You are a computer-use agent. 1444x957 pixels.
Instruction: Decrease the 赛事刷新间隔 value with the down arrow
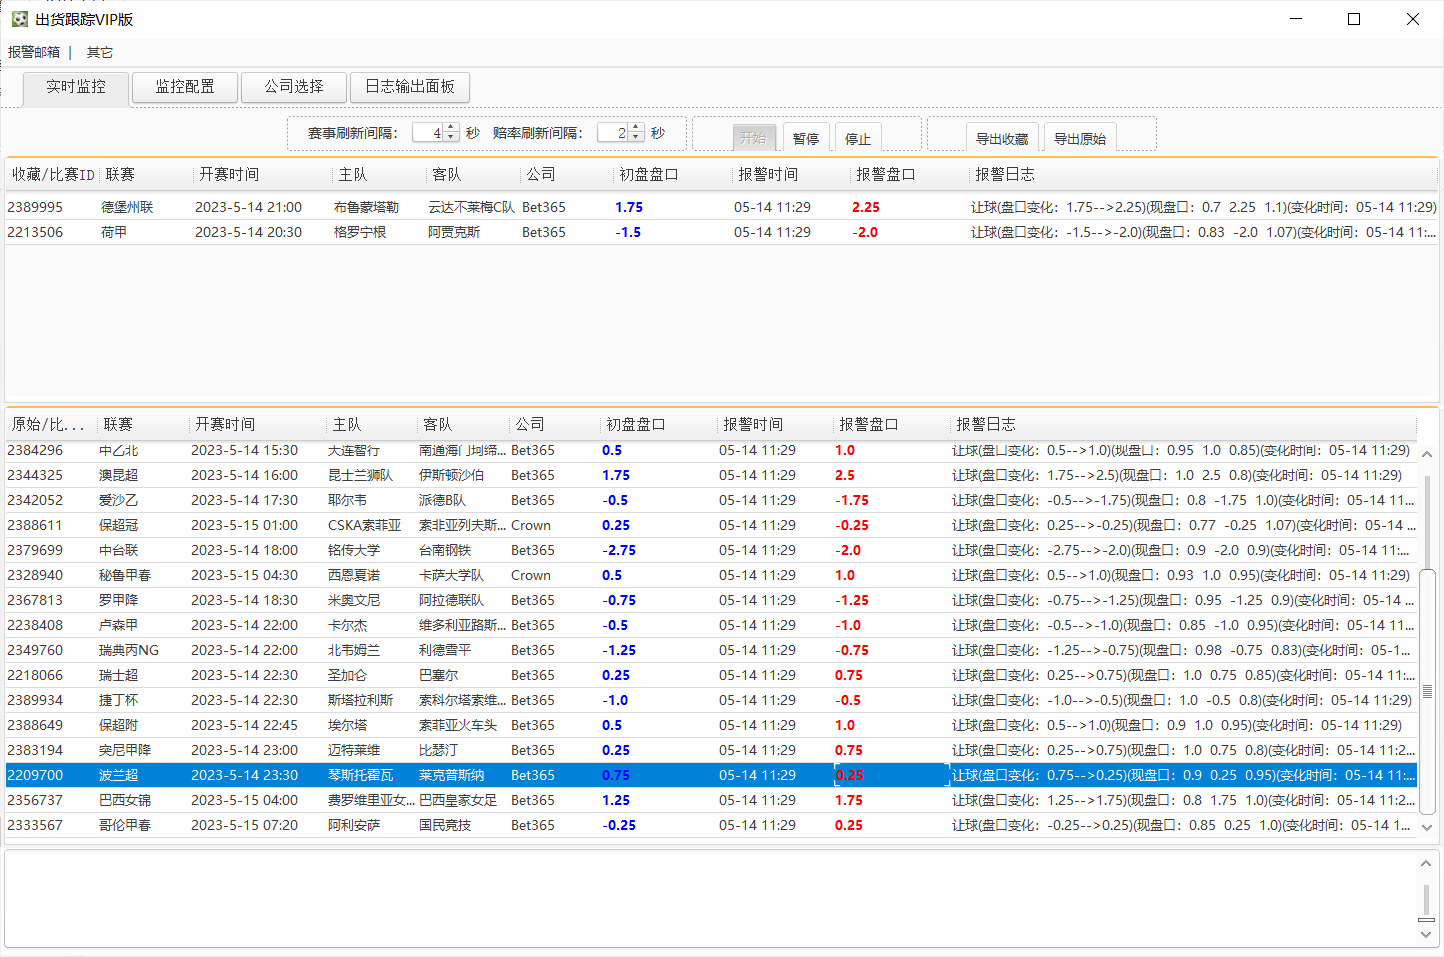point(451,137)
